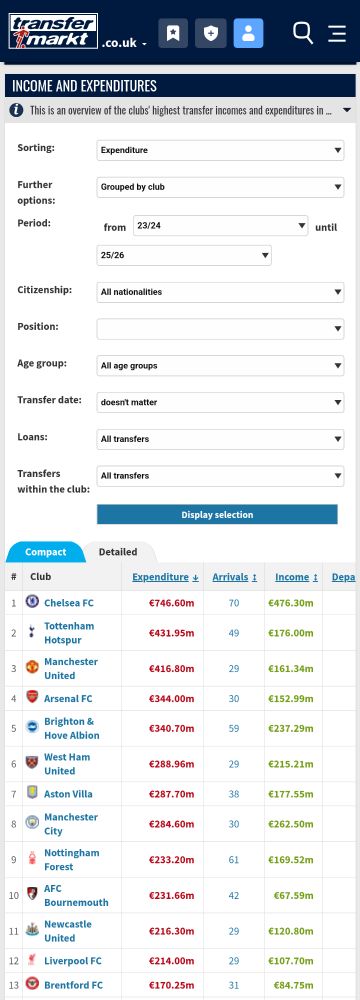Open the empty Position dropdown field
Viewport: 360px width, 1000px height.
point(220,329)
